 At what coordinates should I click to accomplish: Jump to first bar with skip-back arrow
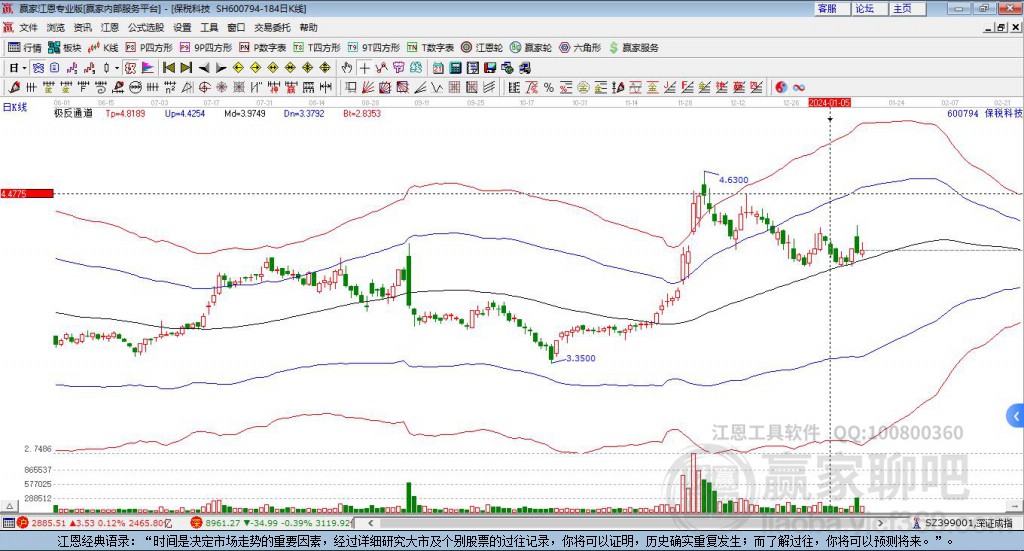(168, 68)
